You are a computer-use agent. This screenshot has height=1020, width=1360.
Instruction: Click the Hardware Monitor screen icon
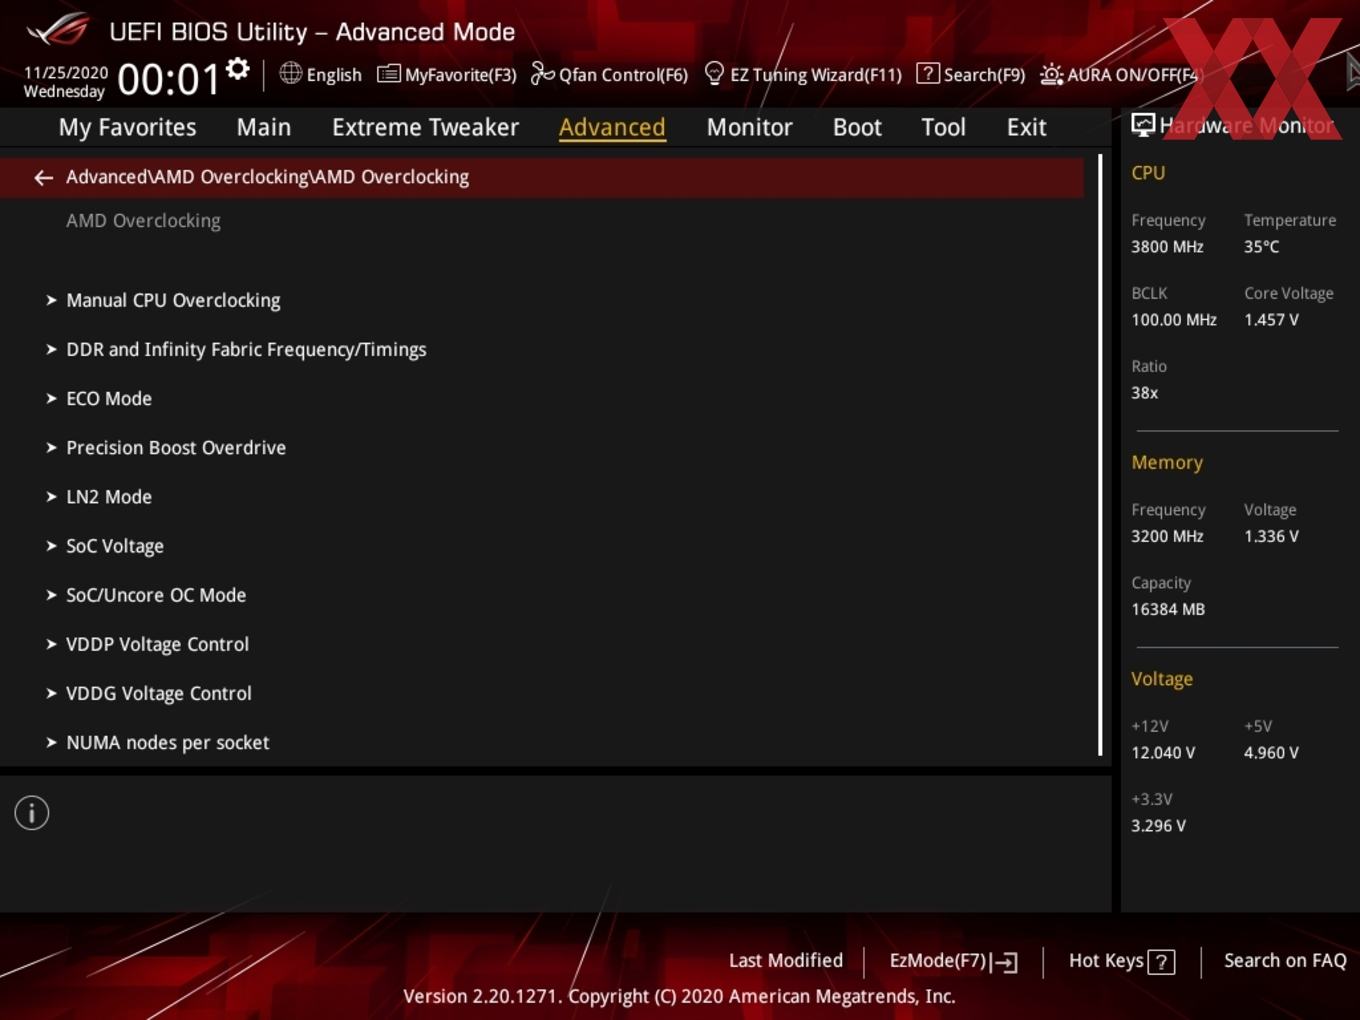(x=1143, y=124)
